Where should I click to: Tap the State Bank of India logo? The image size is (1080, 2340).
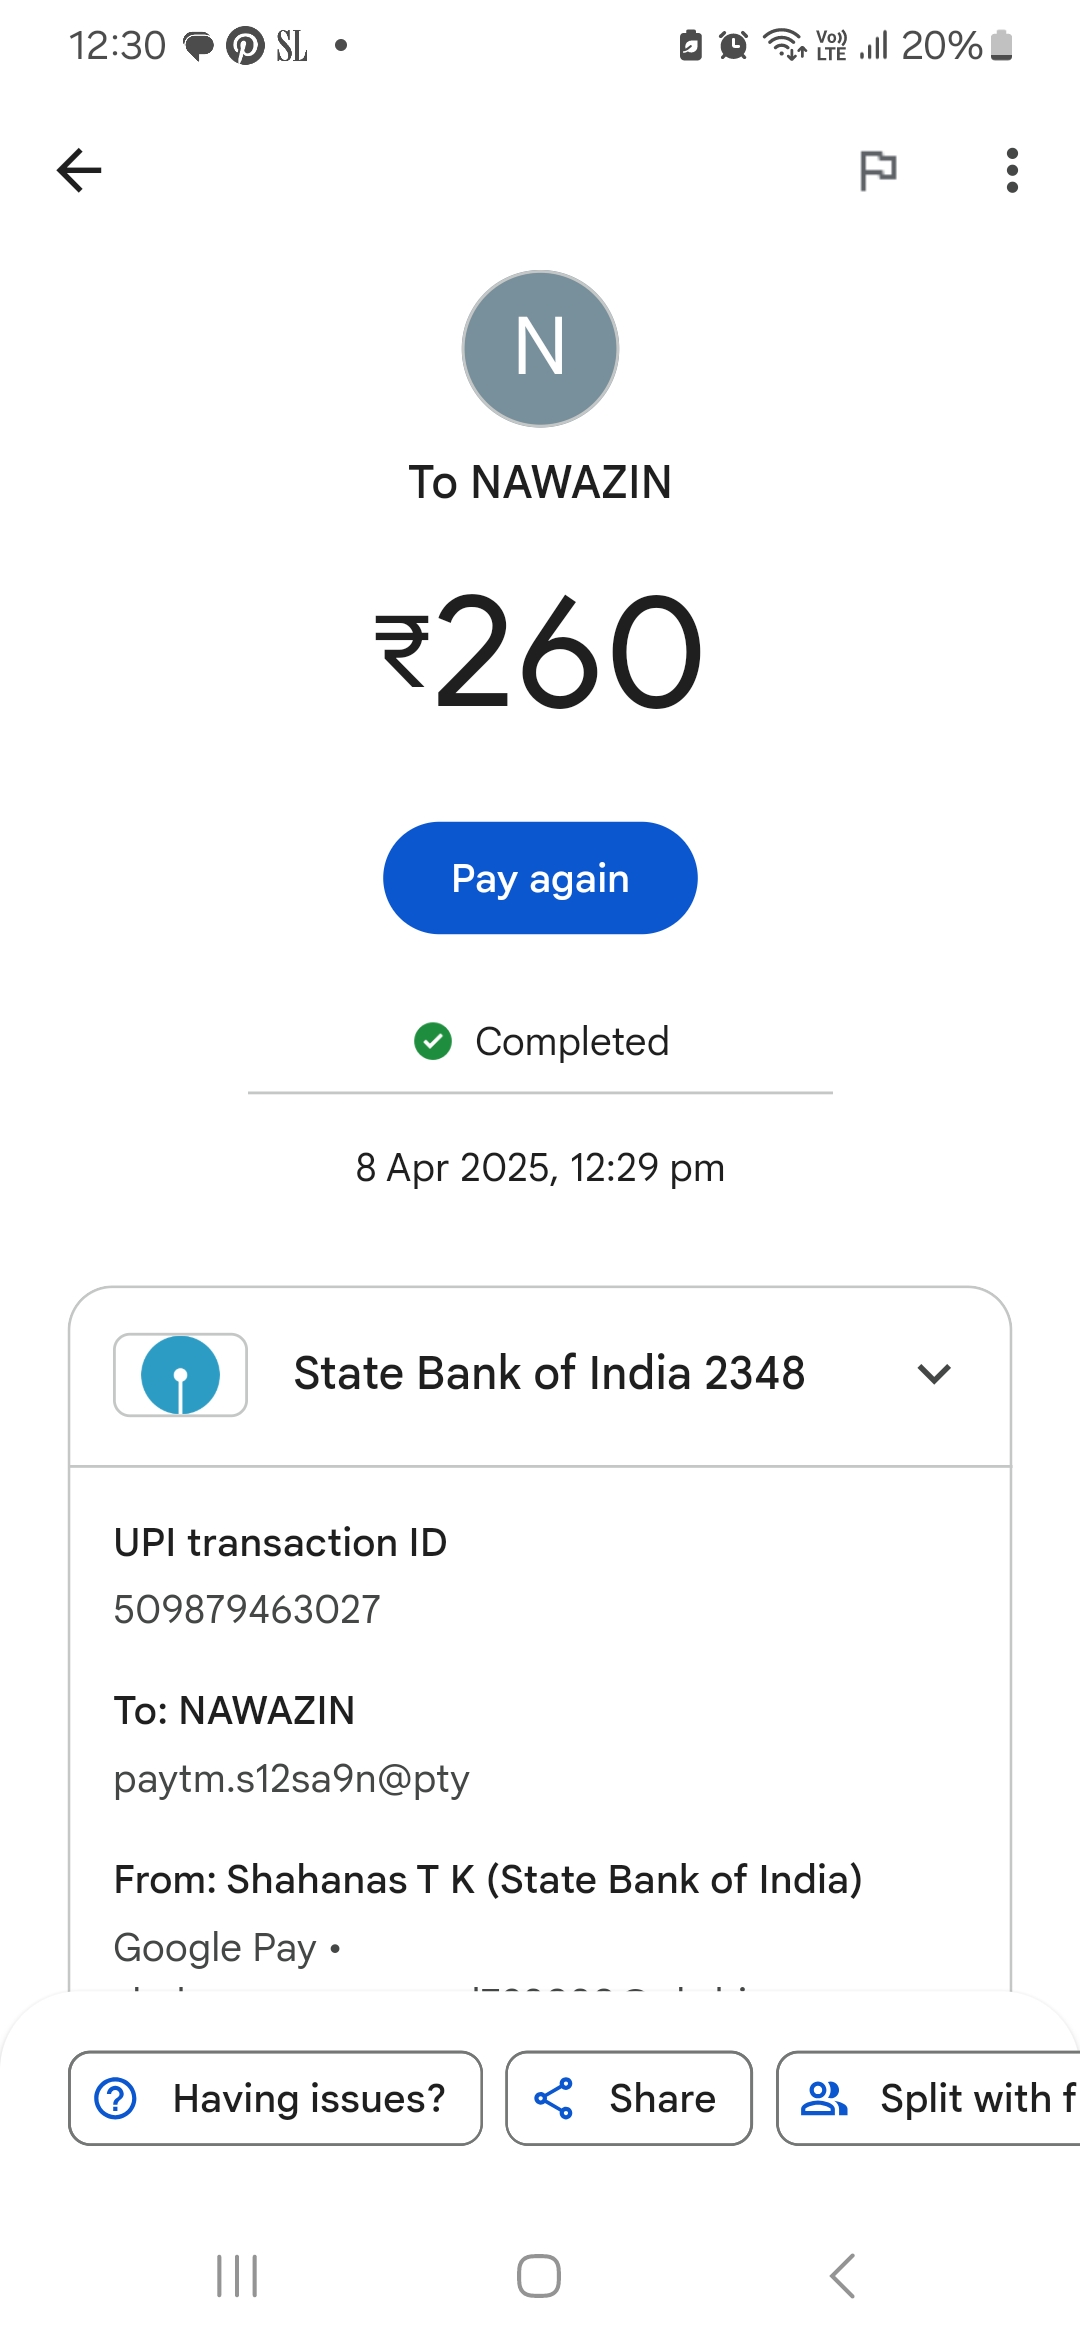(x=181, y=1375)
